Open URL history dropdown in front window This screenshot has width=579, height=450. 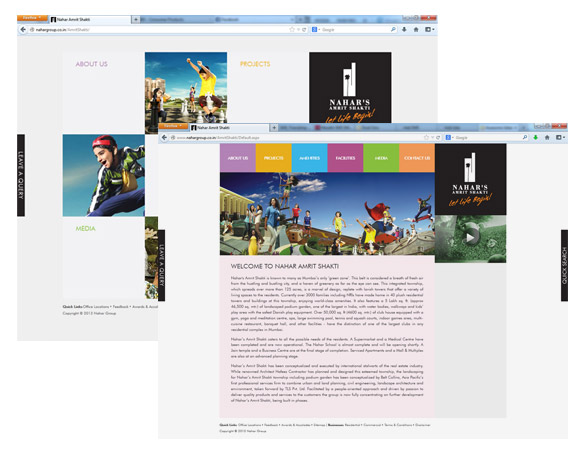432,137
